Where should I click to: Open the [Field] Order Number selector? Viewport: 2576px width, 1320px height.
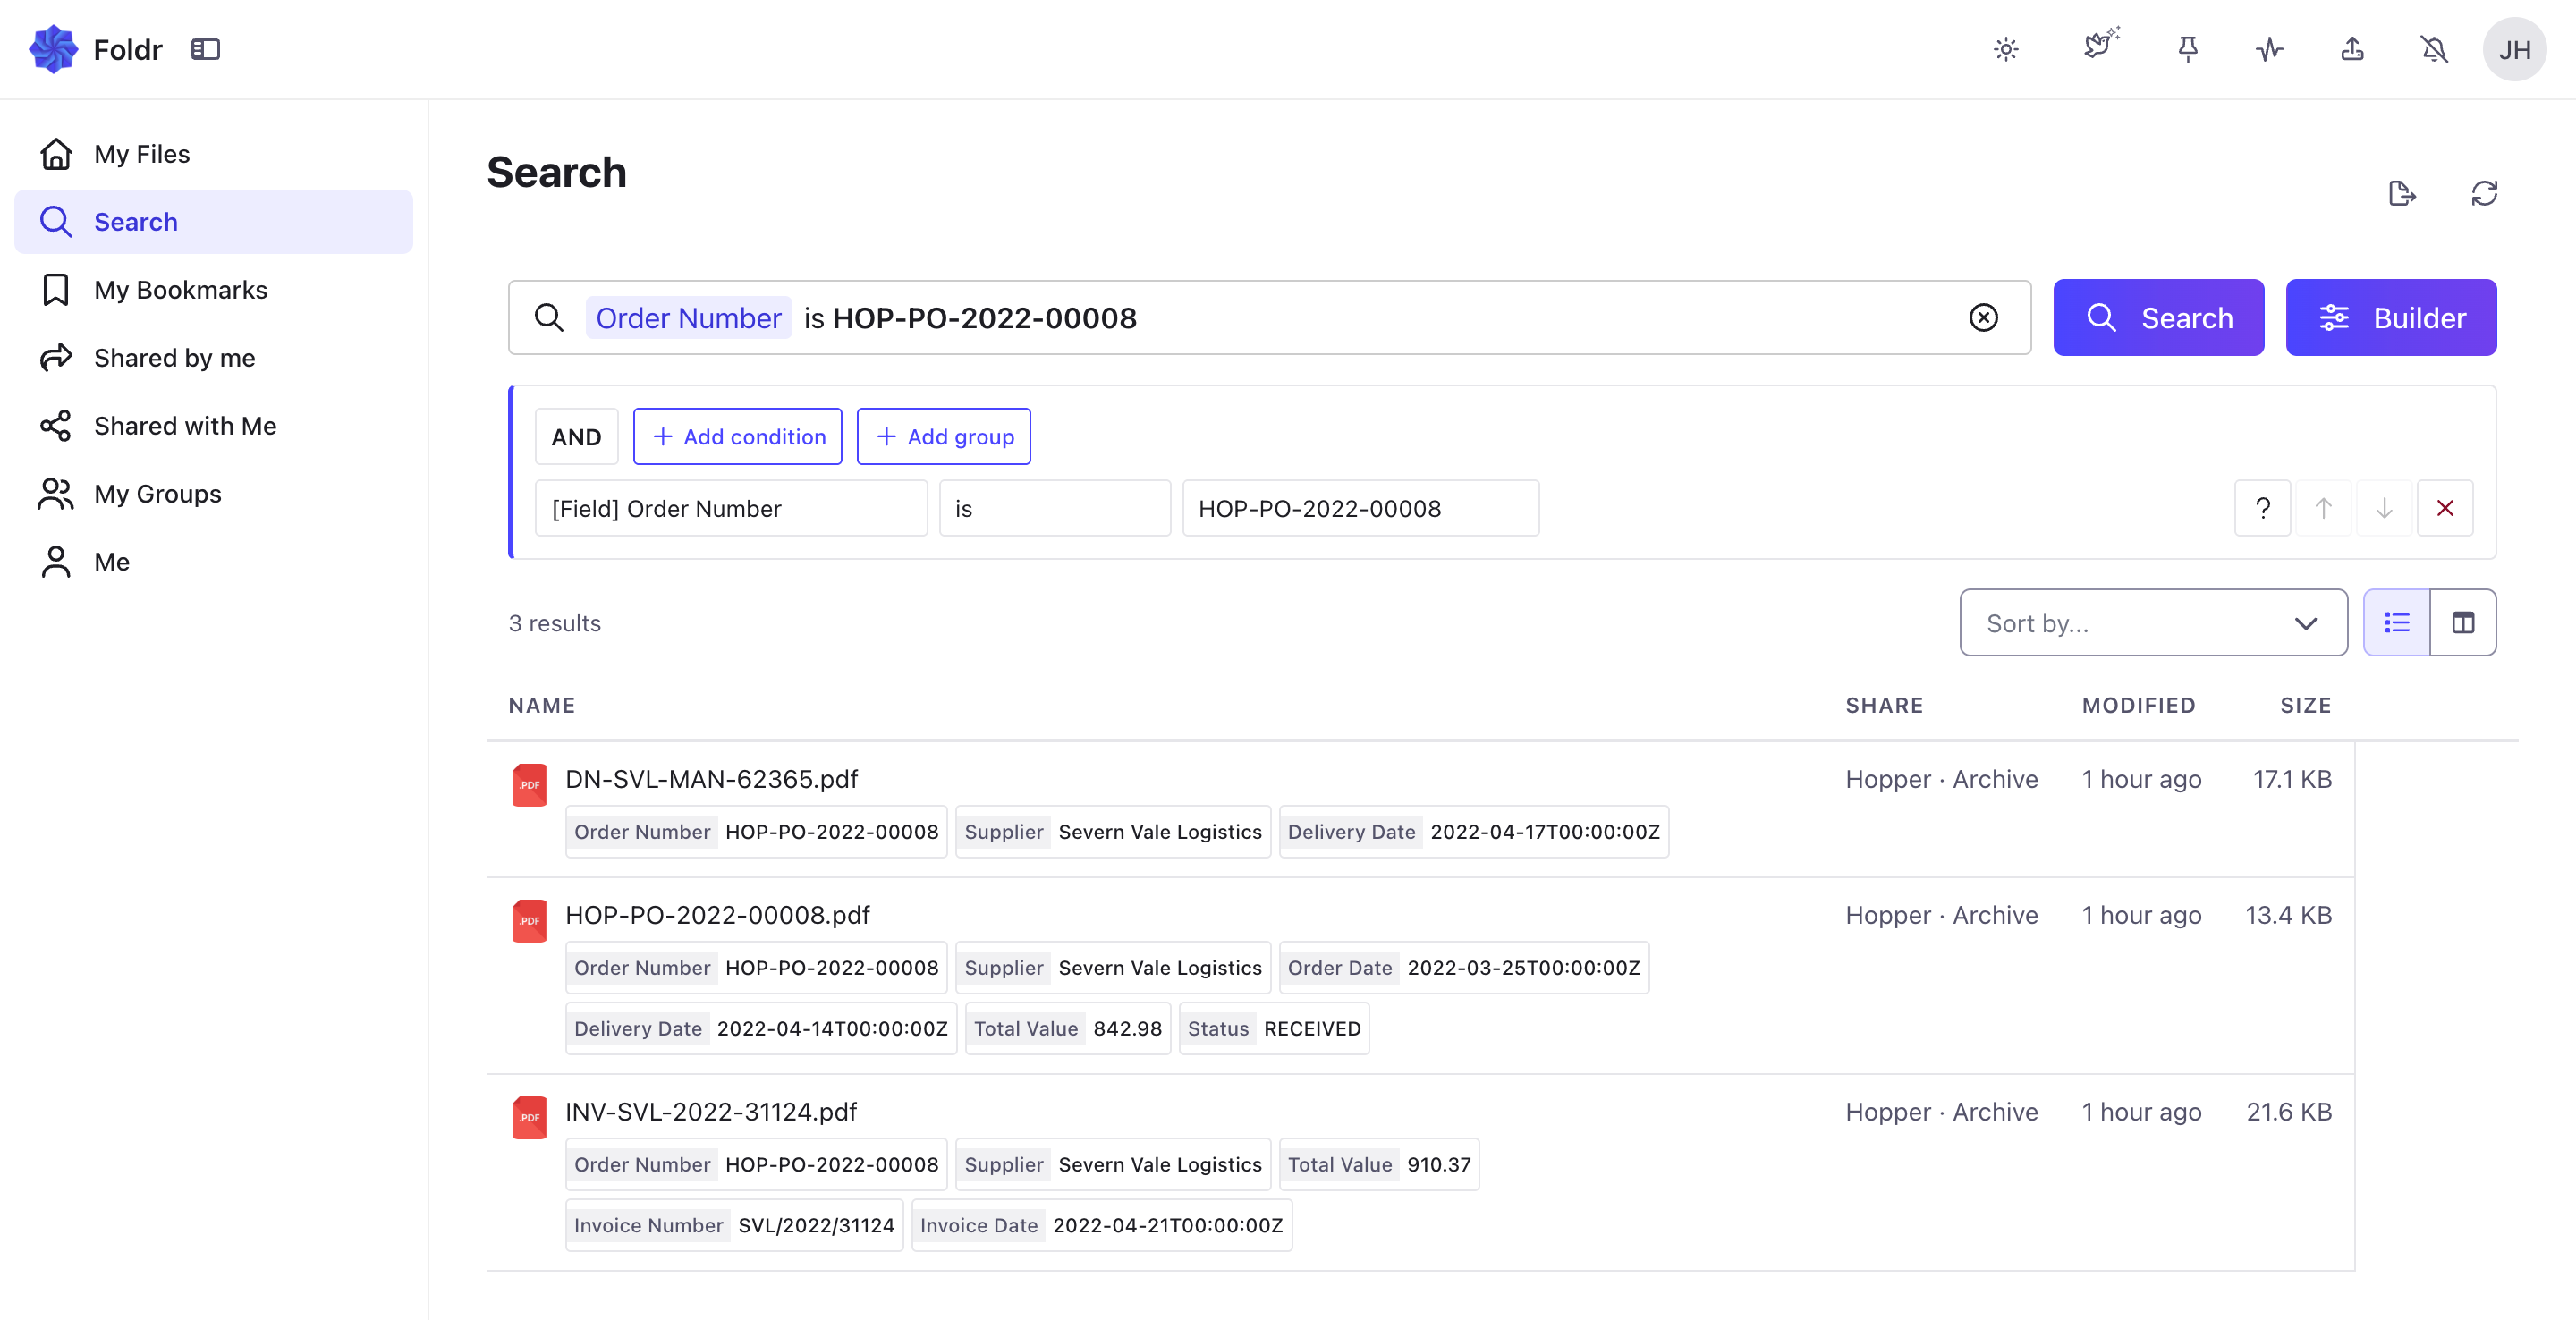pyautogui.click(x=731, y=508)
